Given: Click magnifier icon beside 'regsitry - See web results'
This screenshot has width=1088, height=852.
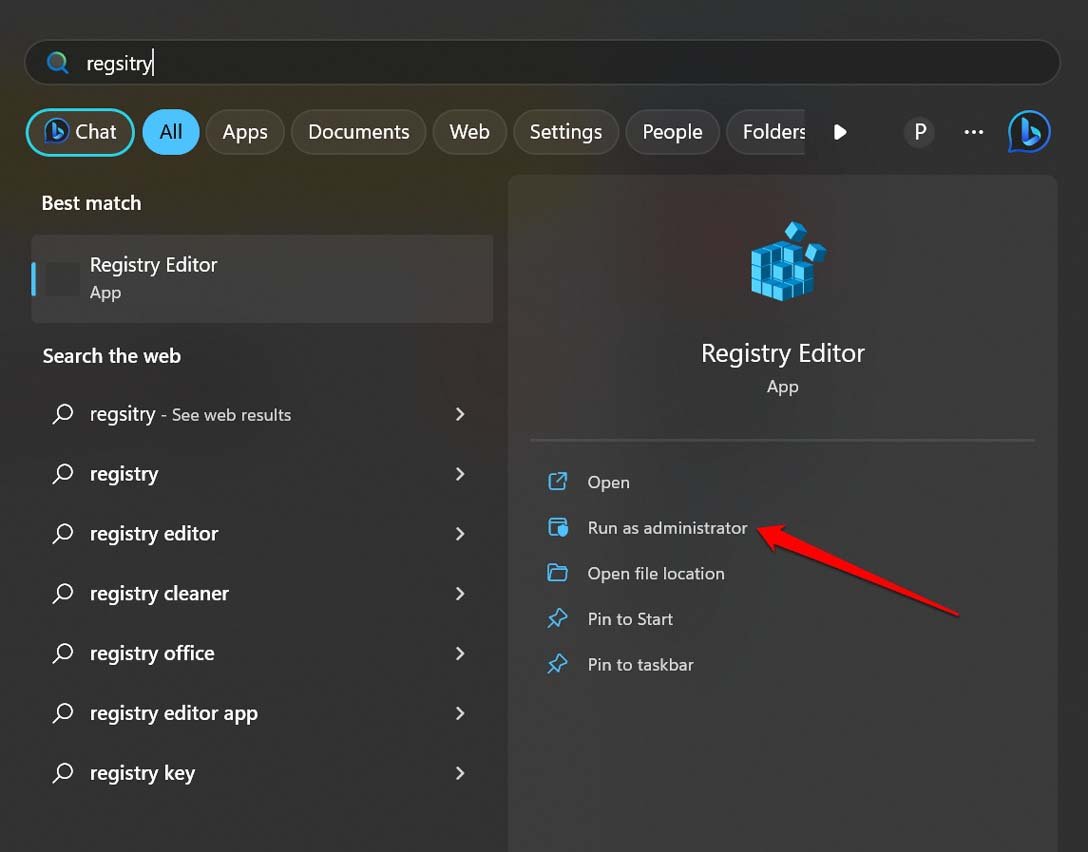Looking at the screenshot, I should coord(63,414).
